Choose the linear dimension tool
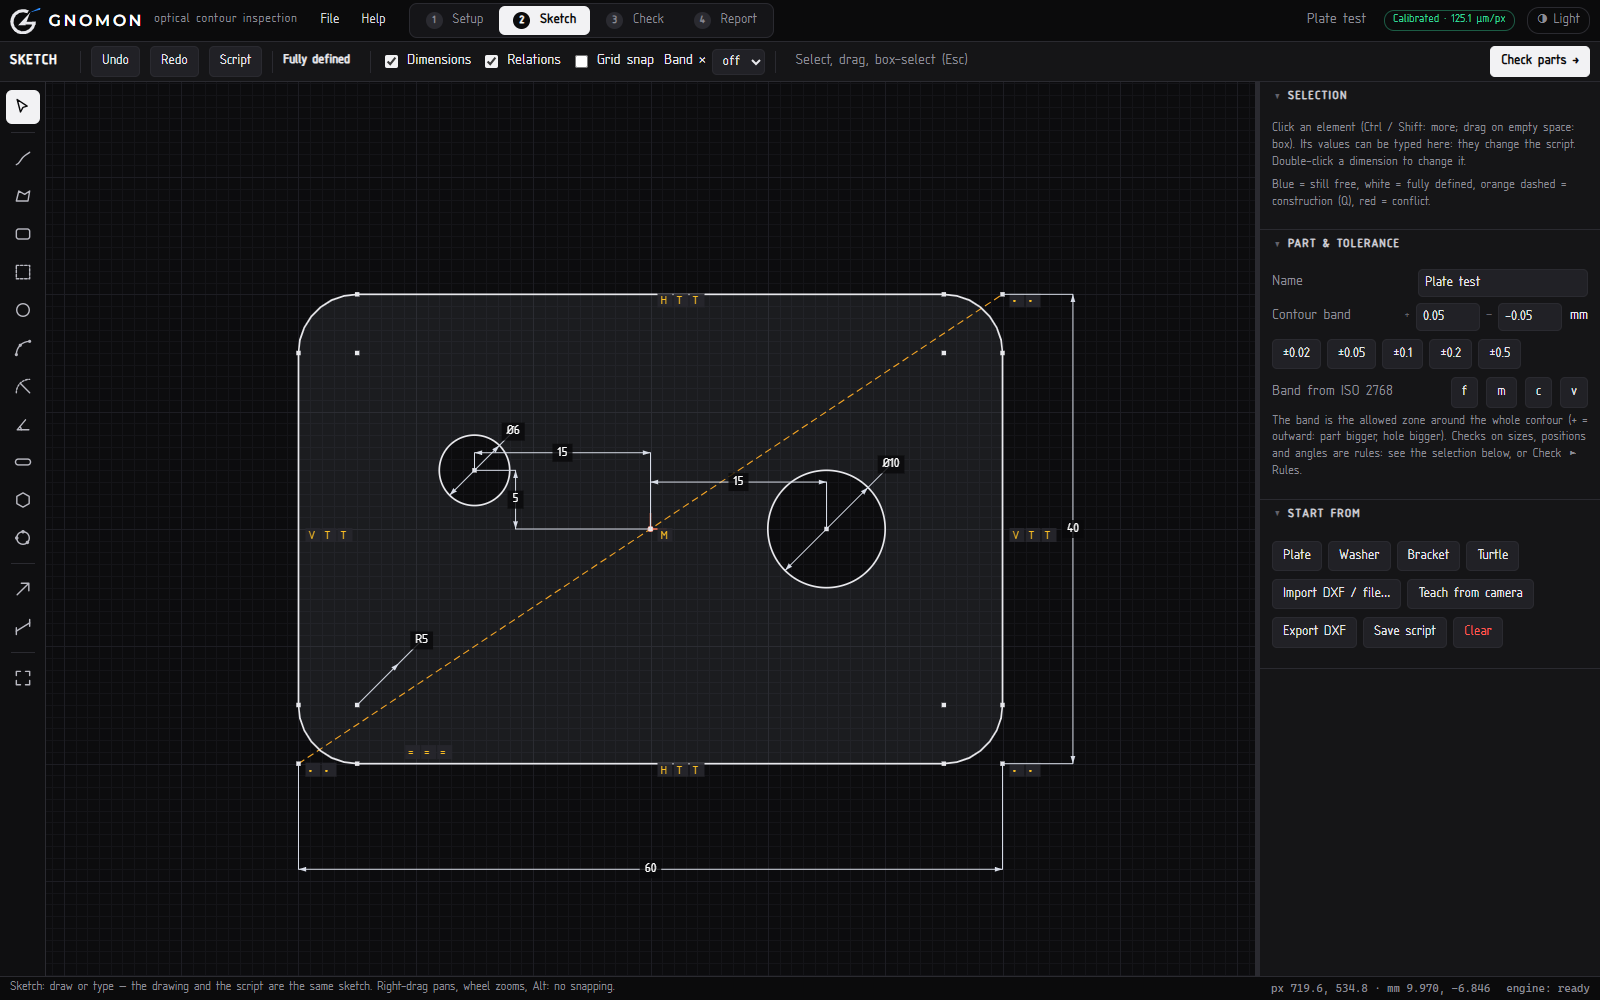Image resolution: width=1600 pixels, height=1000 pixels. [x=23, y=627]
